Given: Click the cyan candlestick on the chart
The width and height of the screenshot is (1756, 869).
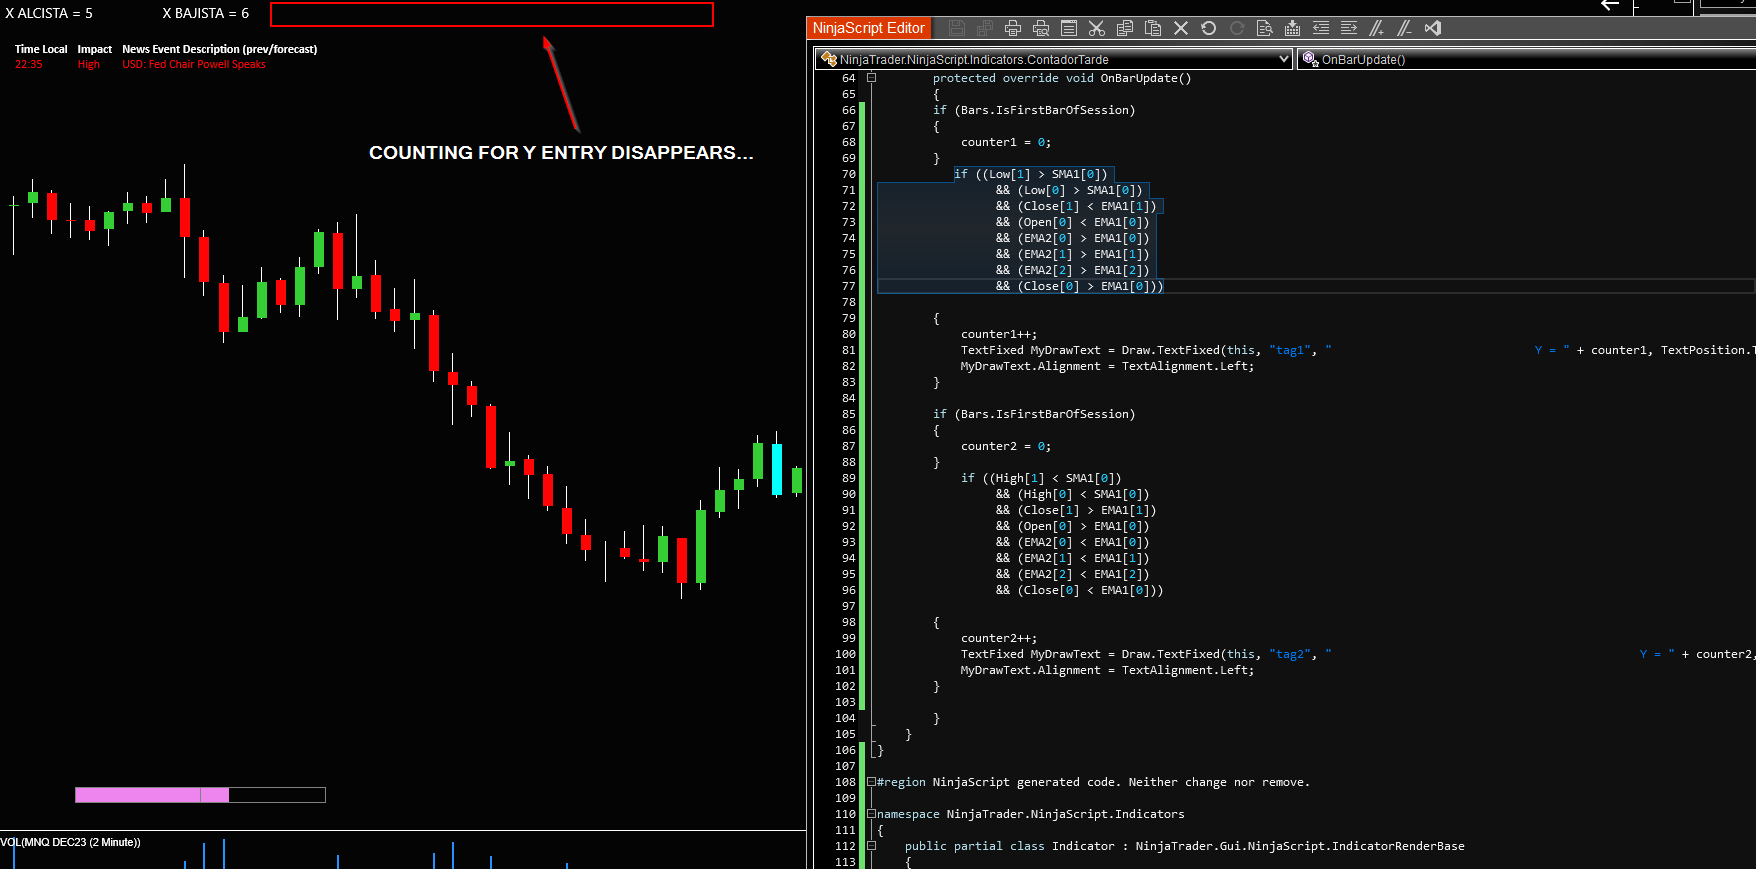Looking at the screenshot, I should click(777, 468).
